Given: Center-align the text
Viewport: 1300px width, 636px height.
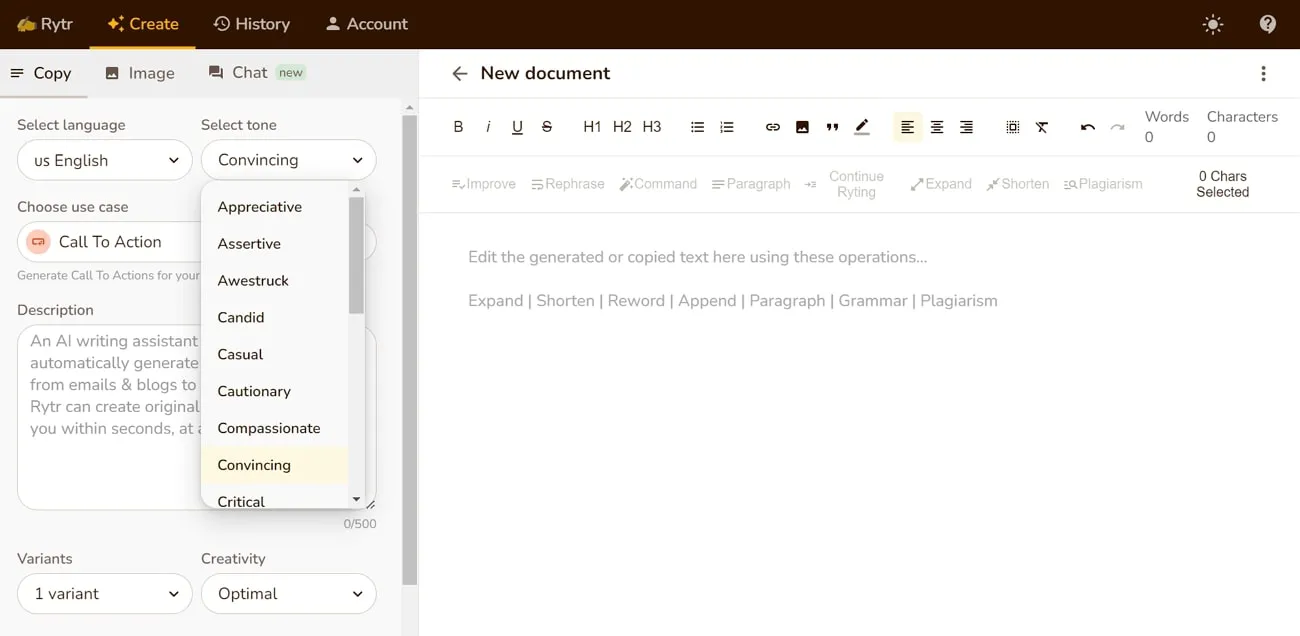Looking at the screenshot, I should [x=937, y=127].
